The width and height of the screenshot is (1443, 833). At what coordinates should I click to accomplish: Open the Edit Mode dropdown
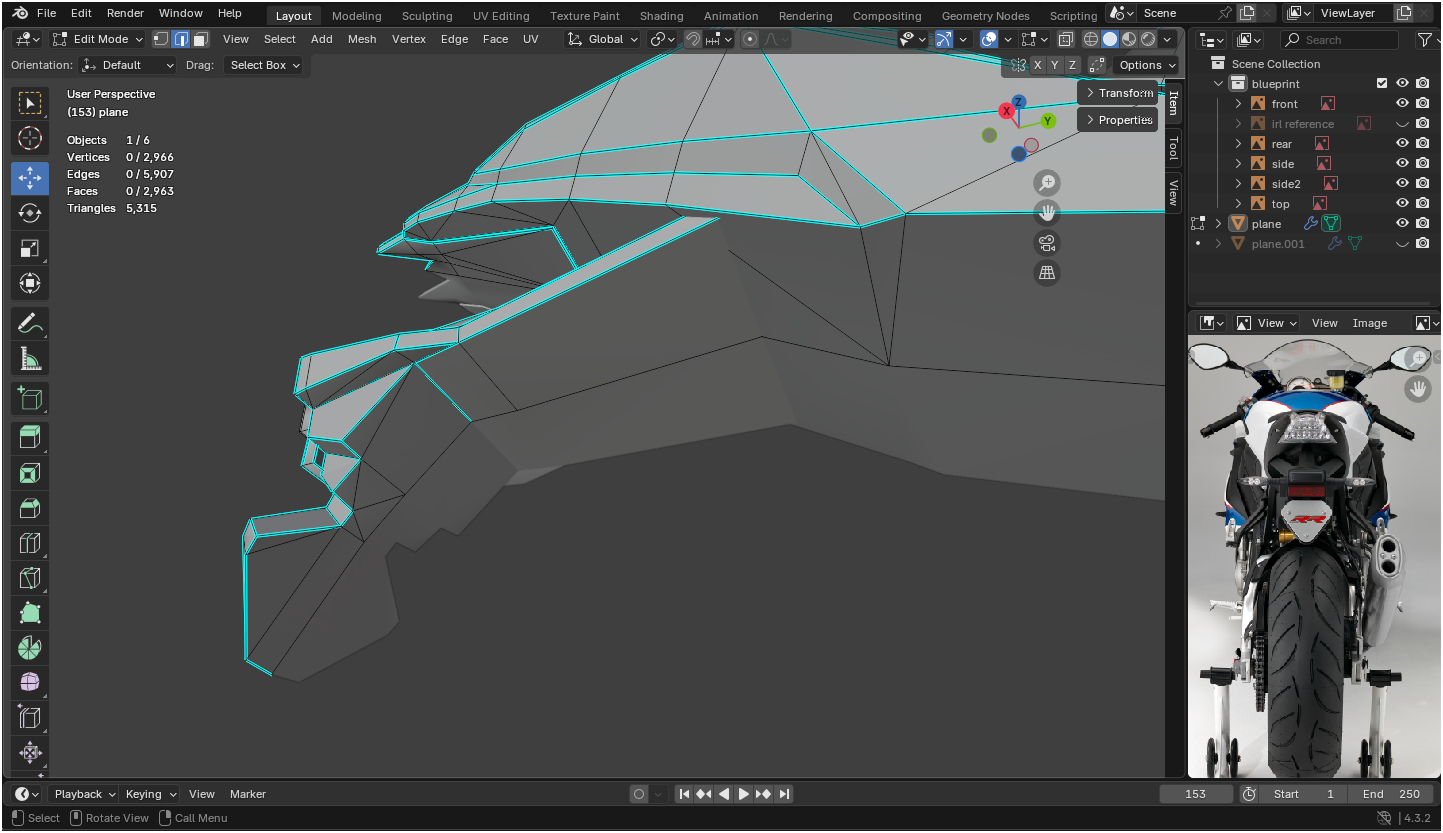coord(98,39)
